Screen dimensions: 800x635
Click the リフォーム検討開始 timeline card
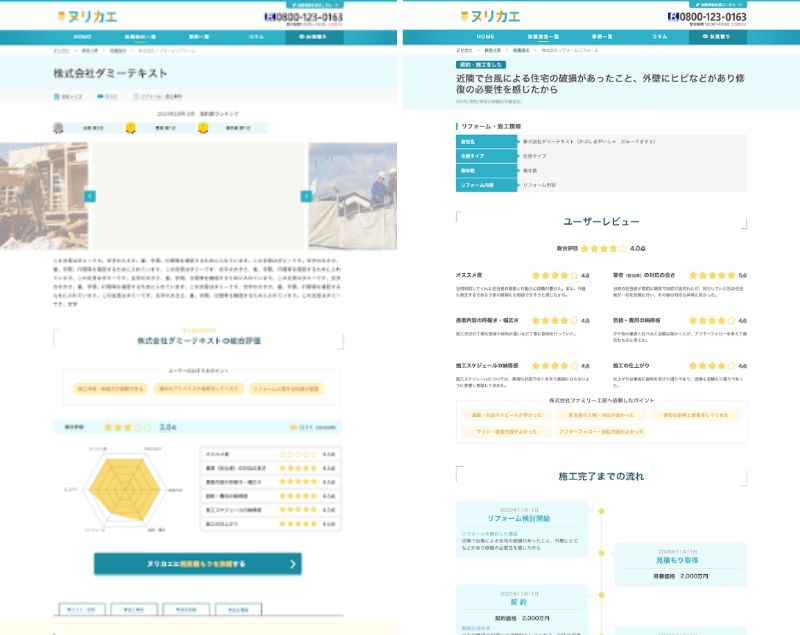518,528
